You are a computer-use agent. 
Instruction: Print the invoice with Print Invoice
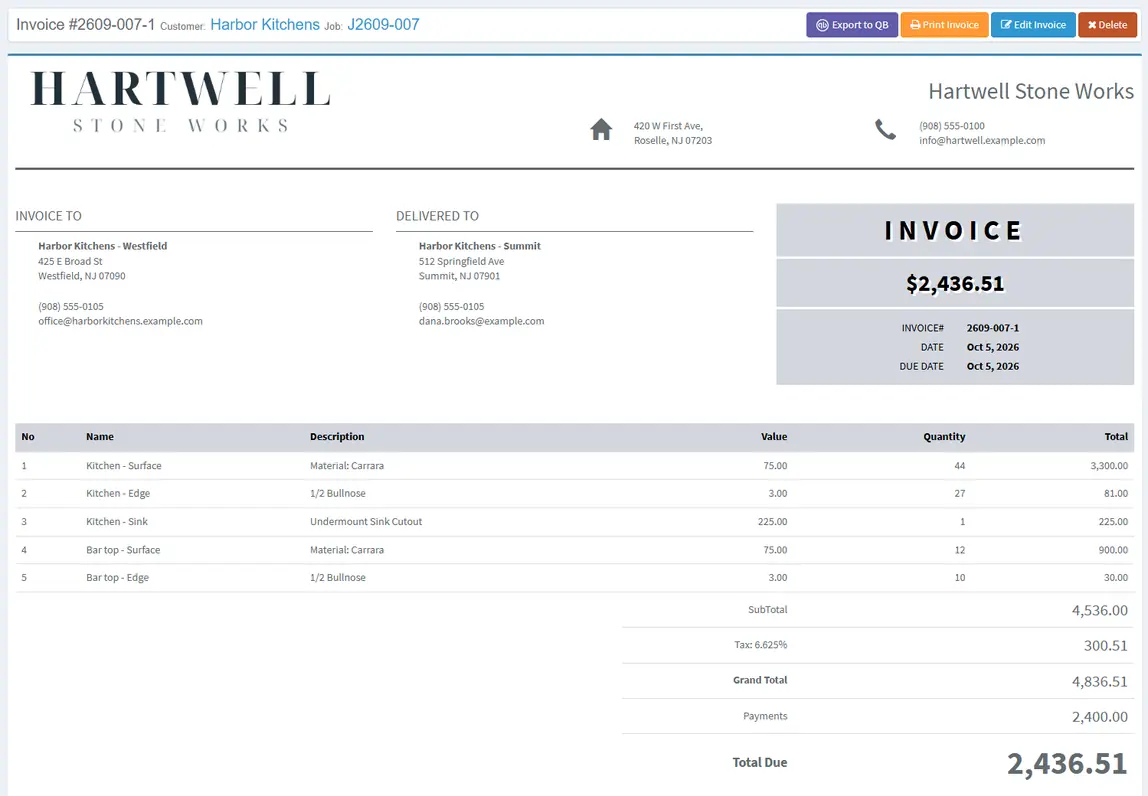click(x=944, y=25)
